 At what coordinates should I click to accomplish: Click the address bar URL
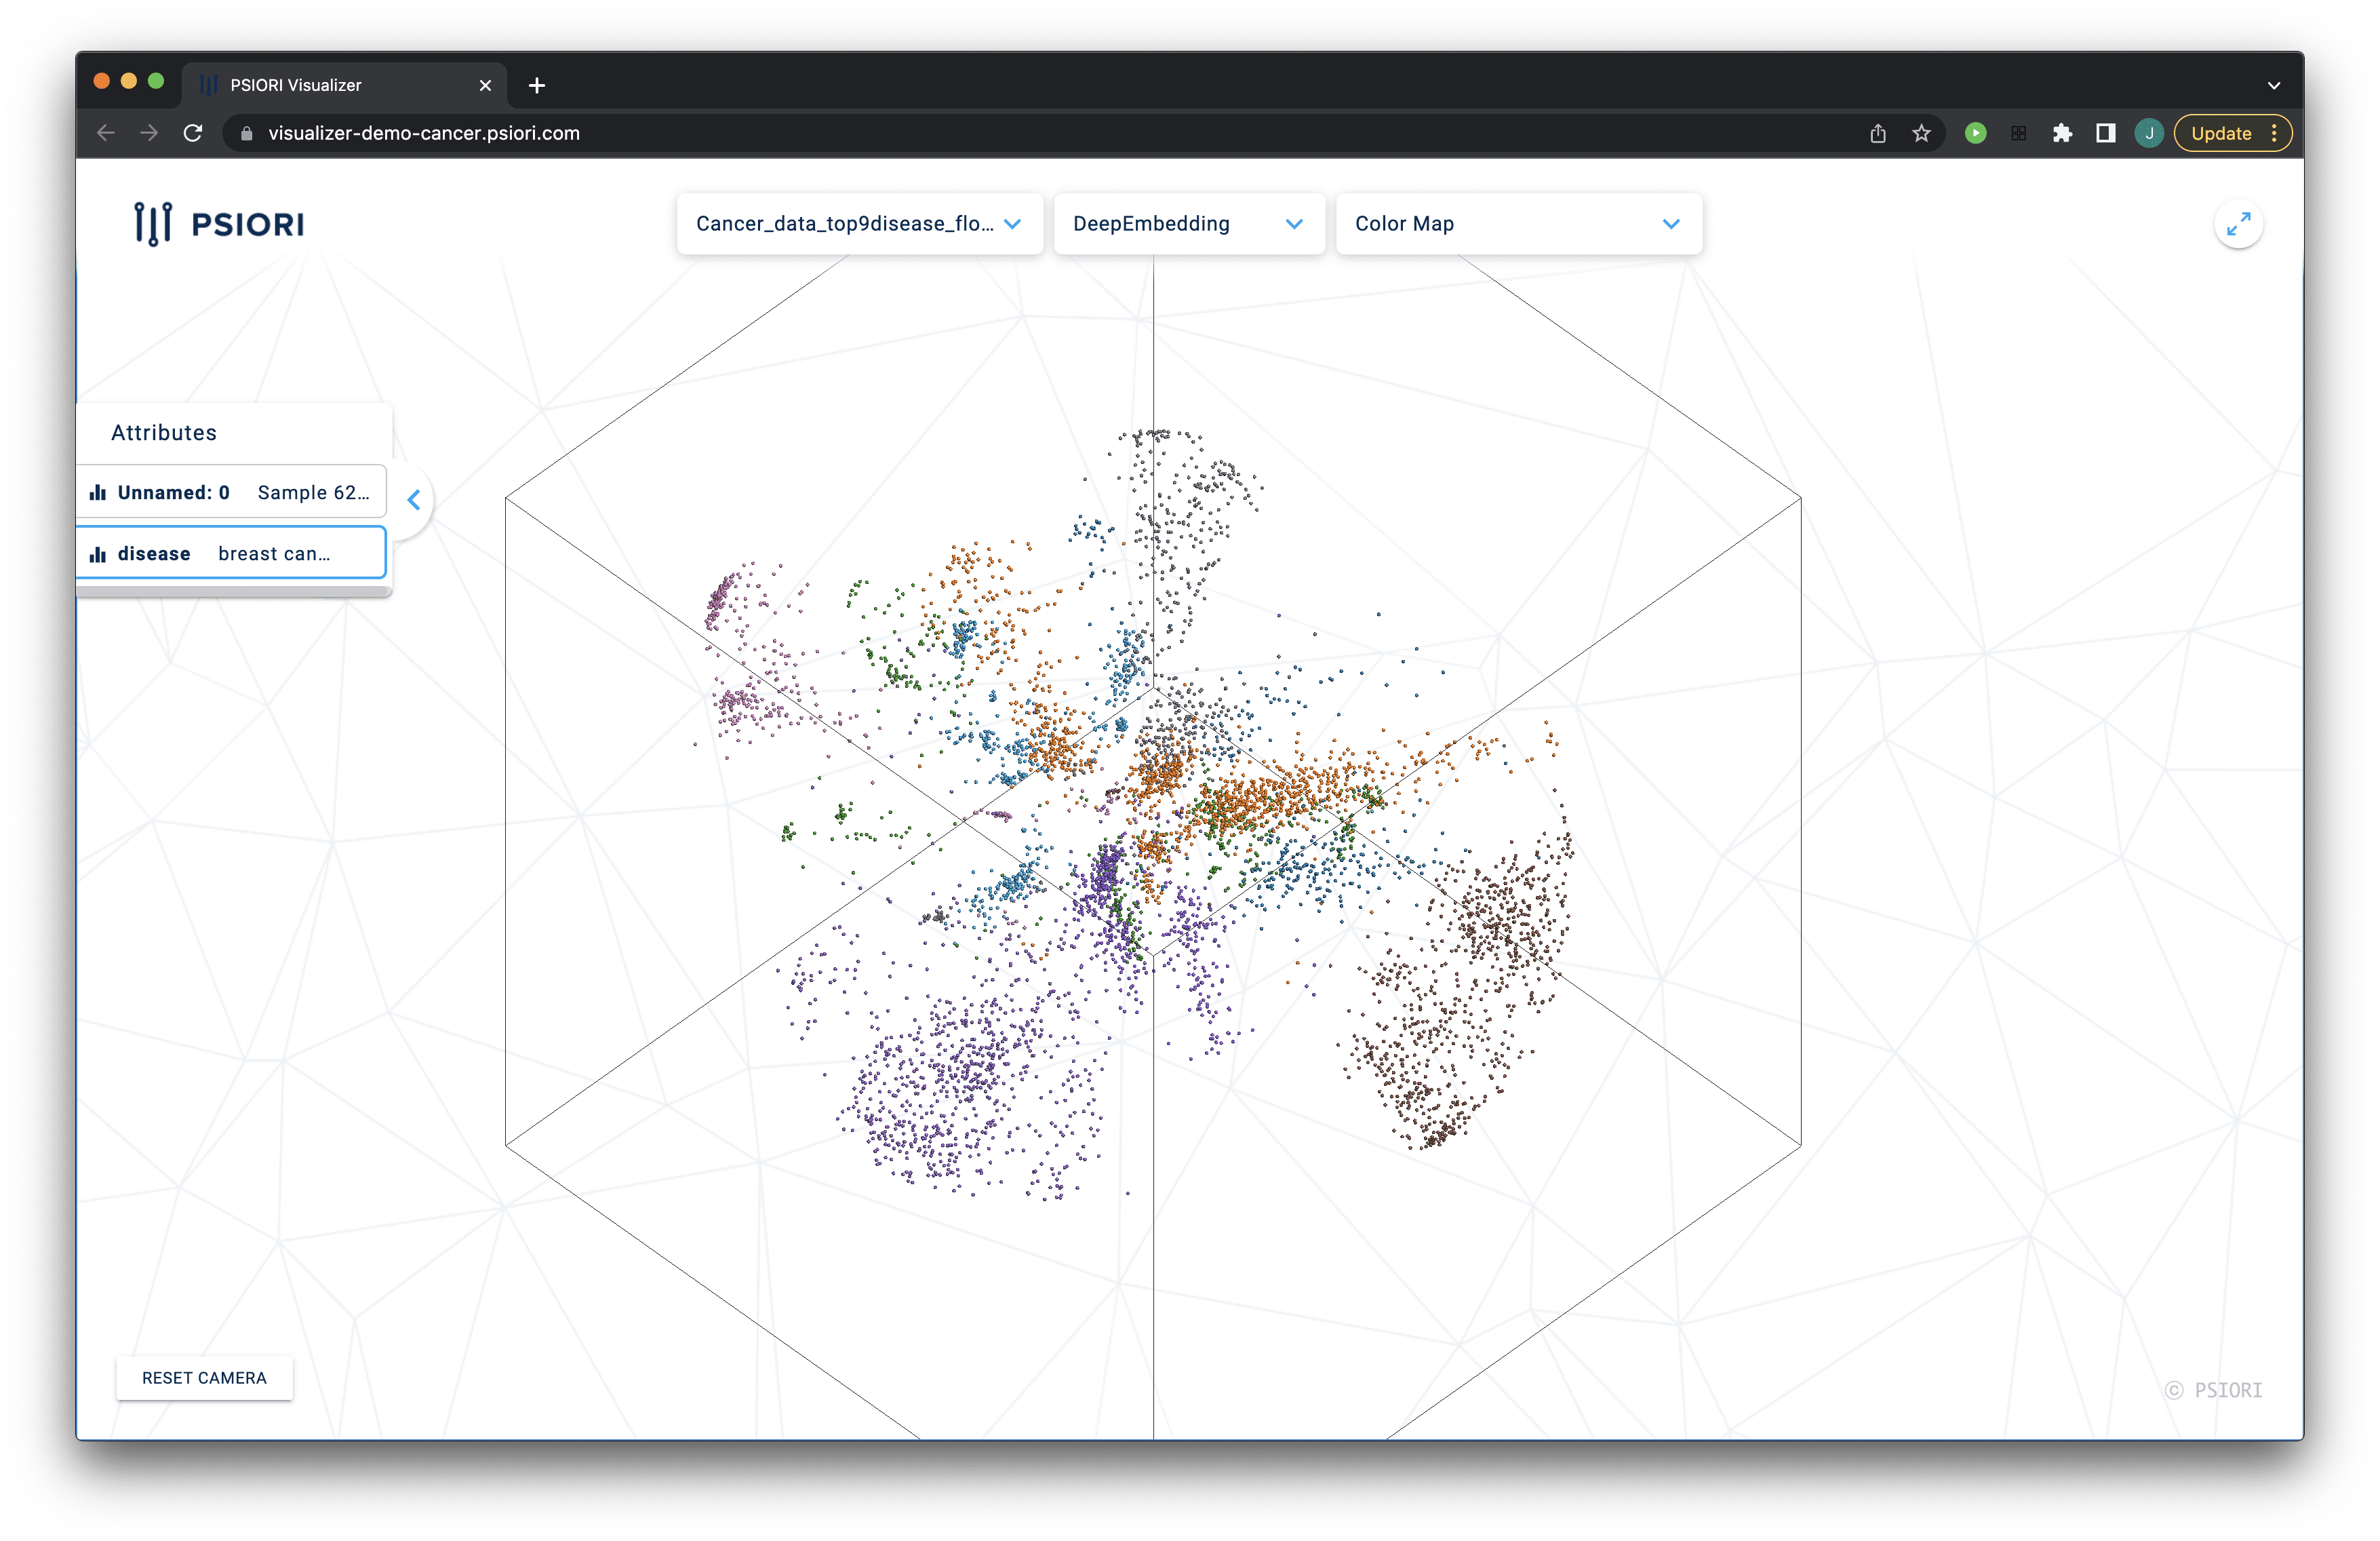pos(424,133)
